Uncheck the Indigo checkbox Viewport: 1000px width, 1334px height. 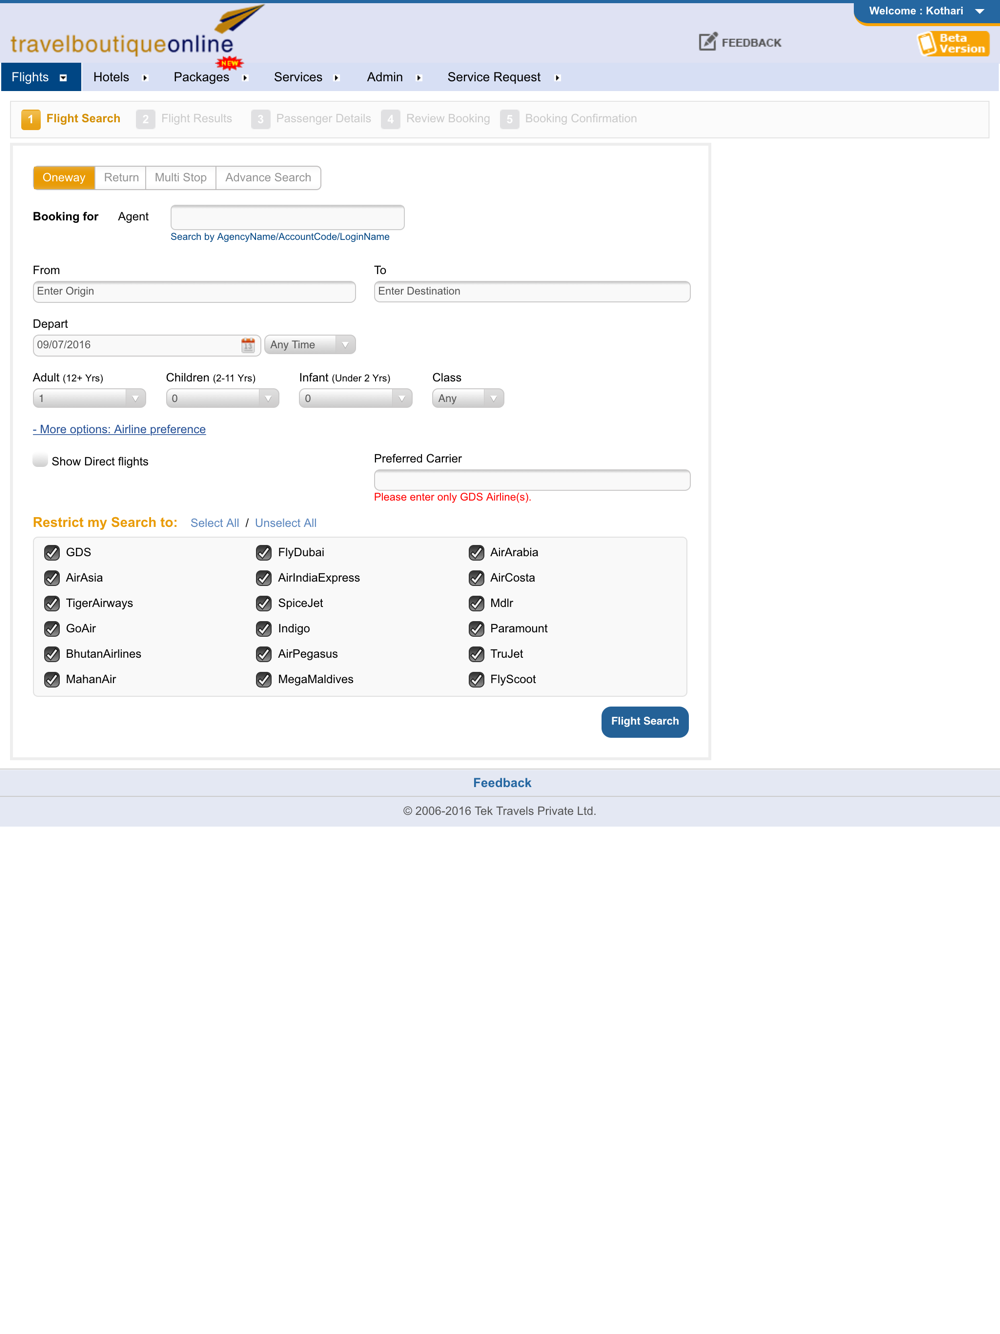[264, 629]
